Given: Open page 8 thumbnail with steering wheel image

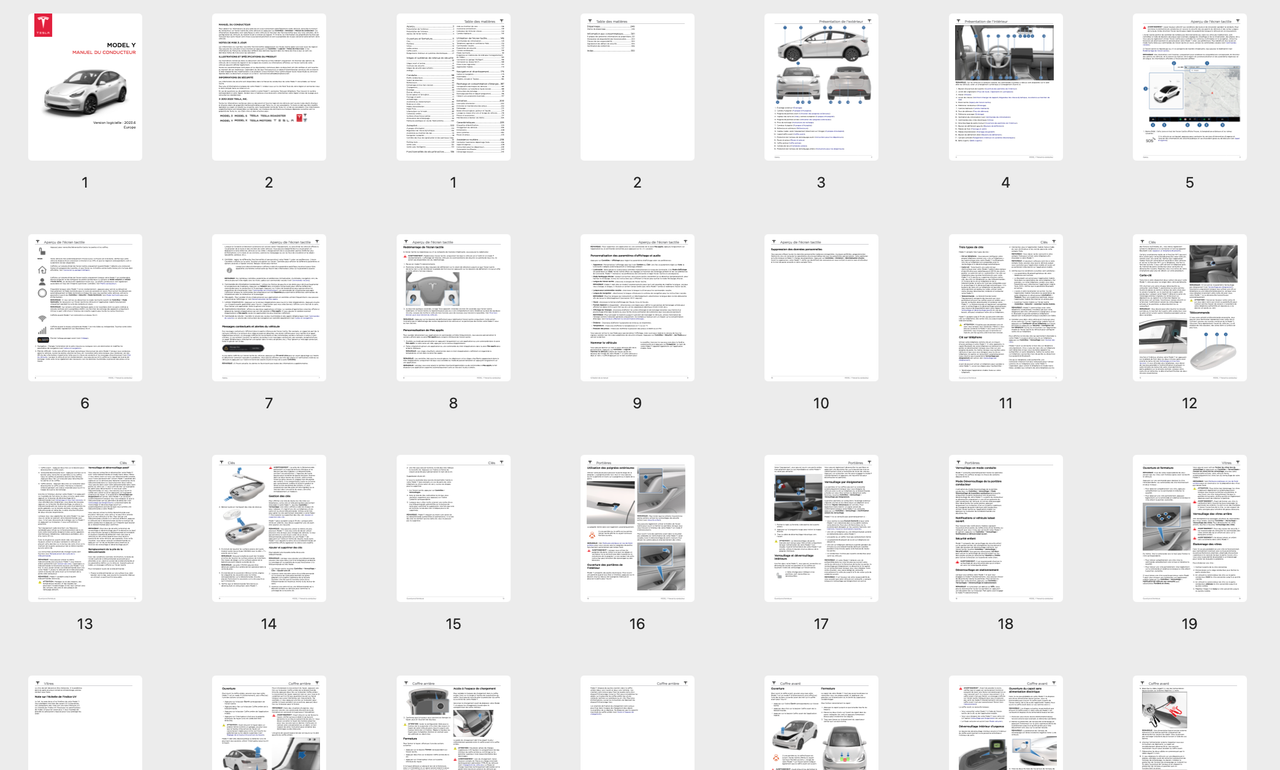Looking at the screenshot, I should pyautogui.click(x=453, y=308).
